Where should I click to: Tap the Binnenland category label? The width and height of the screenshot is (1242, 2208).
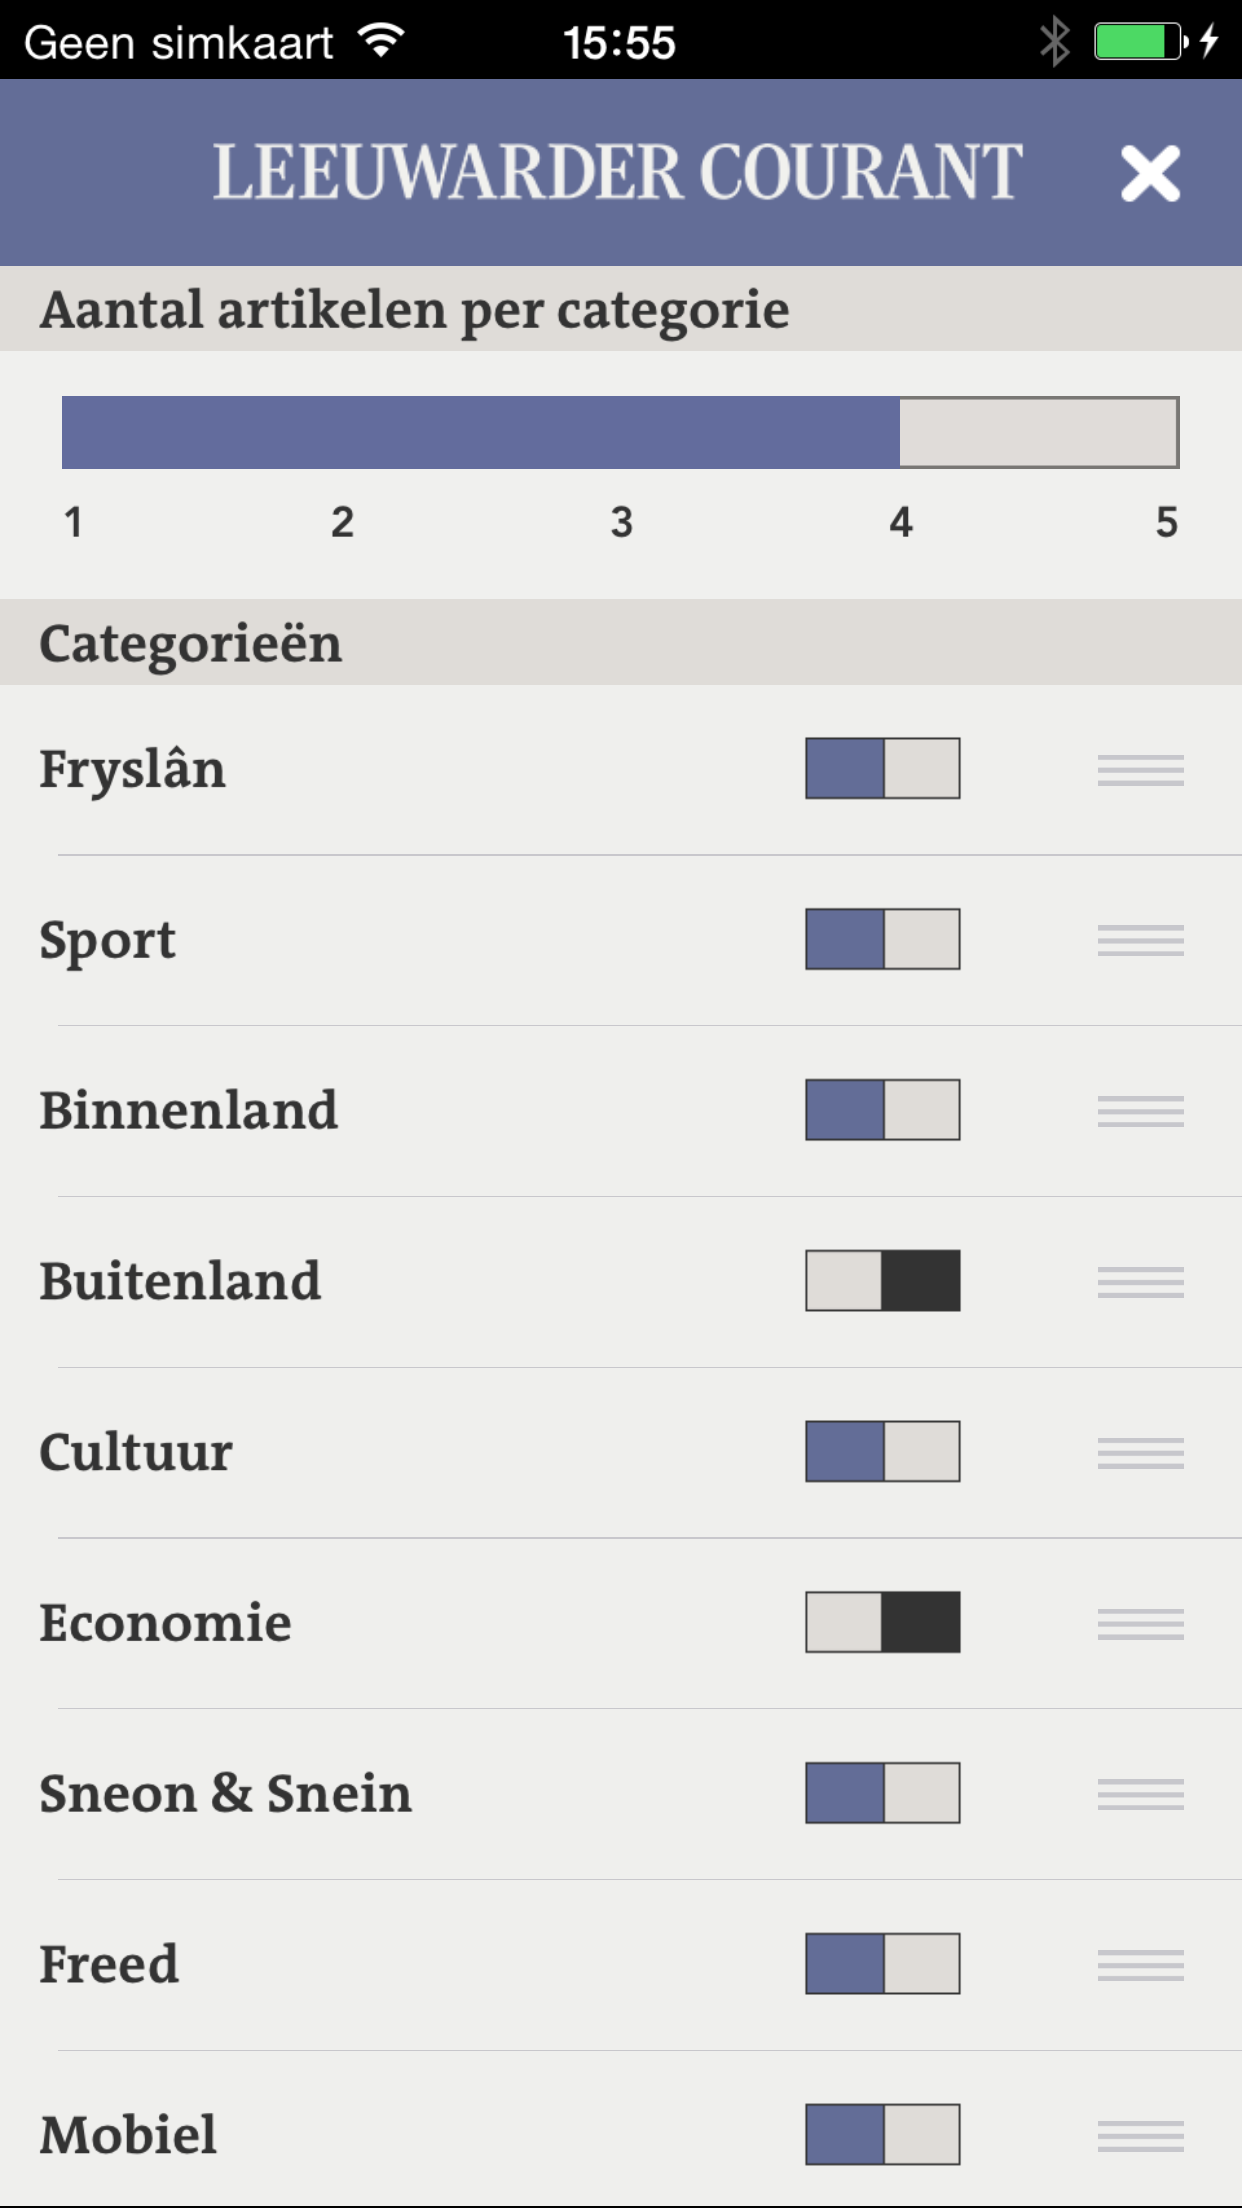pyautogui.click(x=189, y=1111)
